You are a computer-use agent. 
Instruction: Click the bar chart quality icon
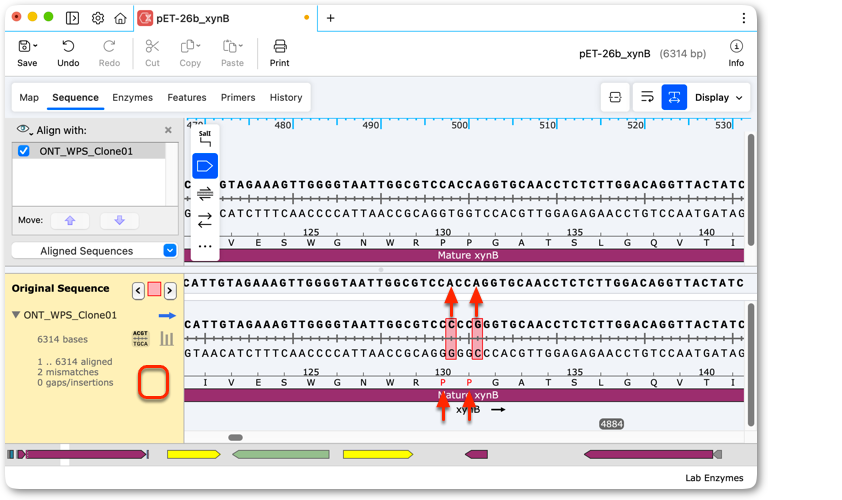coord(167,338)
